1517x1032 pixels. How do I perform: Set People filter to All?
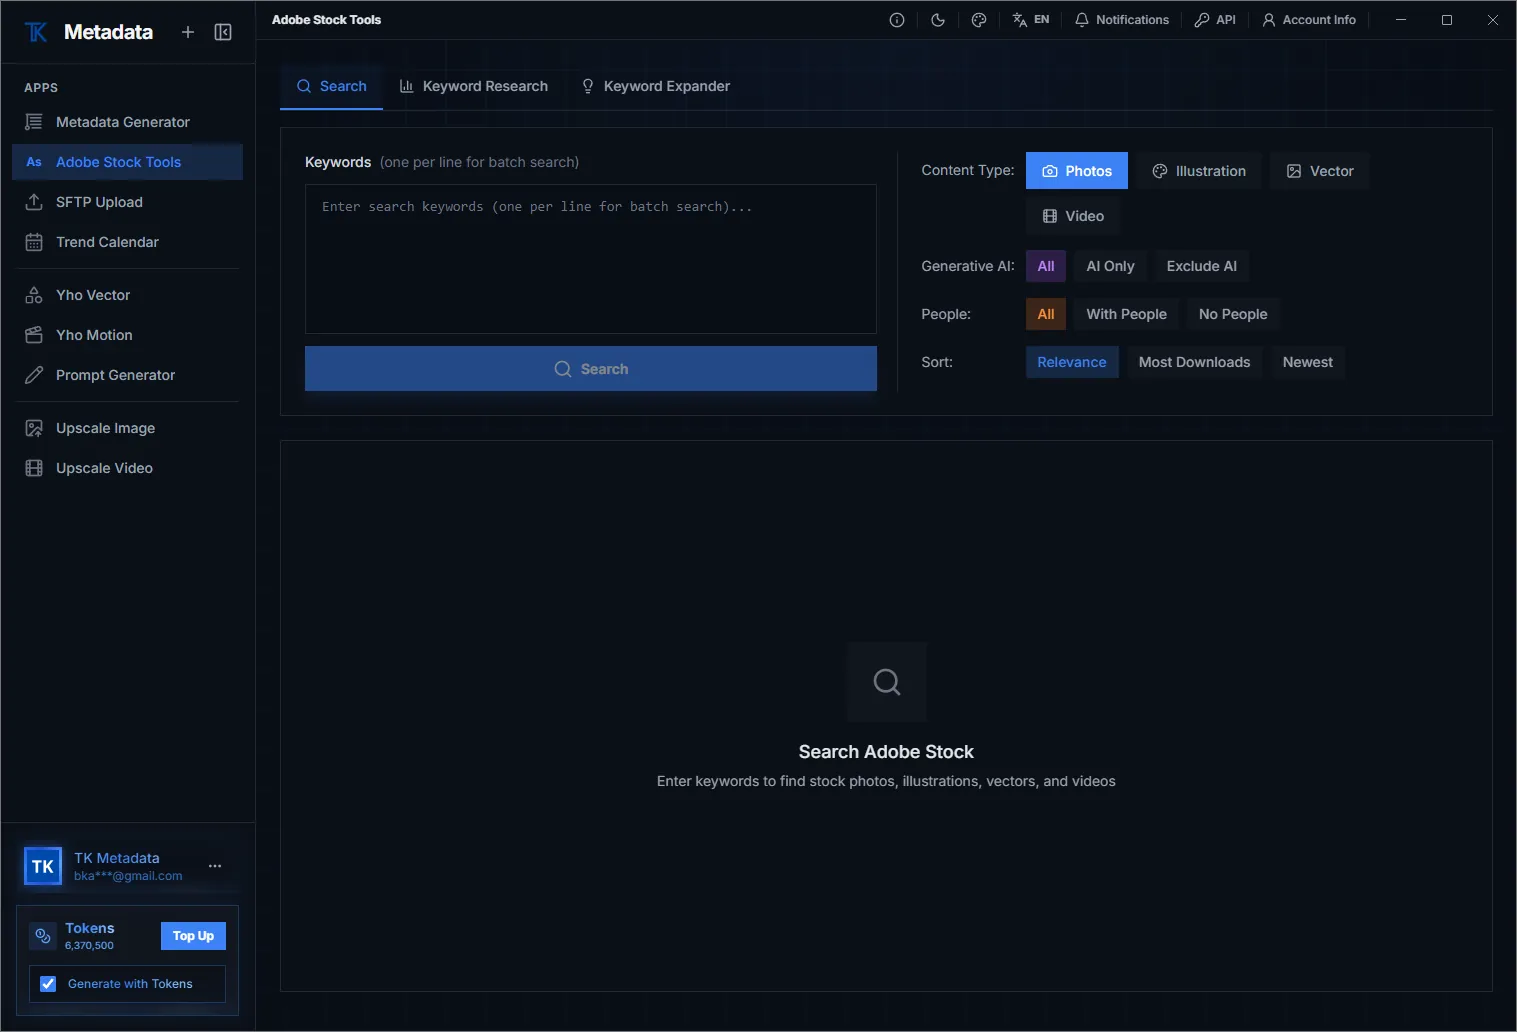tap(1046, 314)
